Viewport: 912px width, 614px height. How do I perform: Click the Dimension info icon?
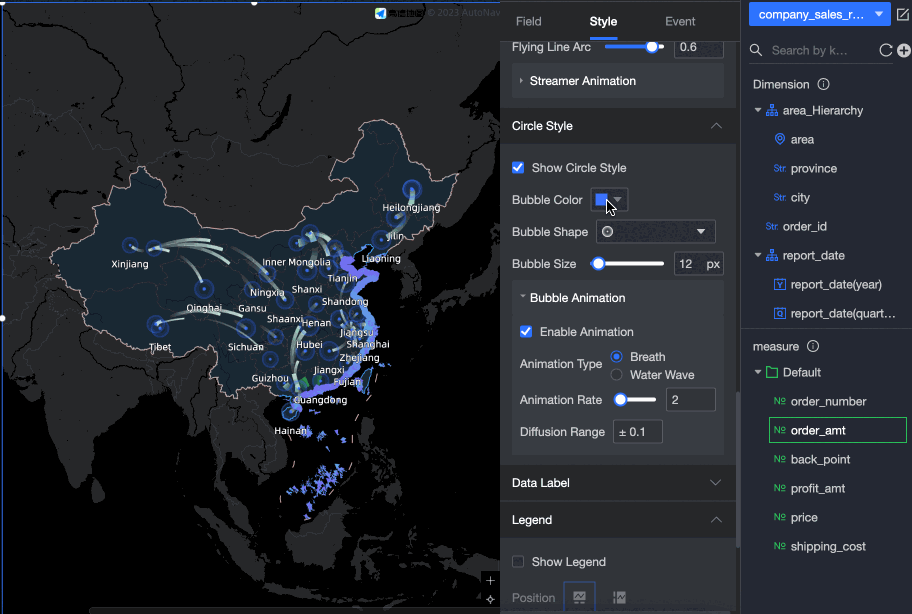(823, 84)
